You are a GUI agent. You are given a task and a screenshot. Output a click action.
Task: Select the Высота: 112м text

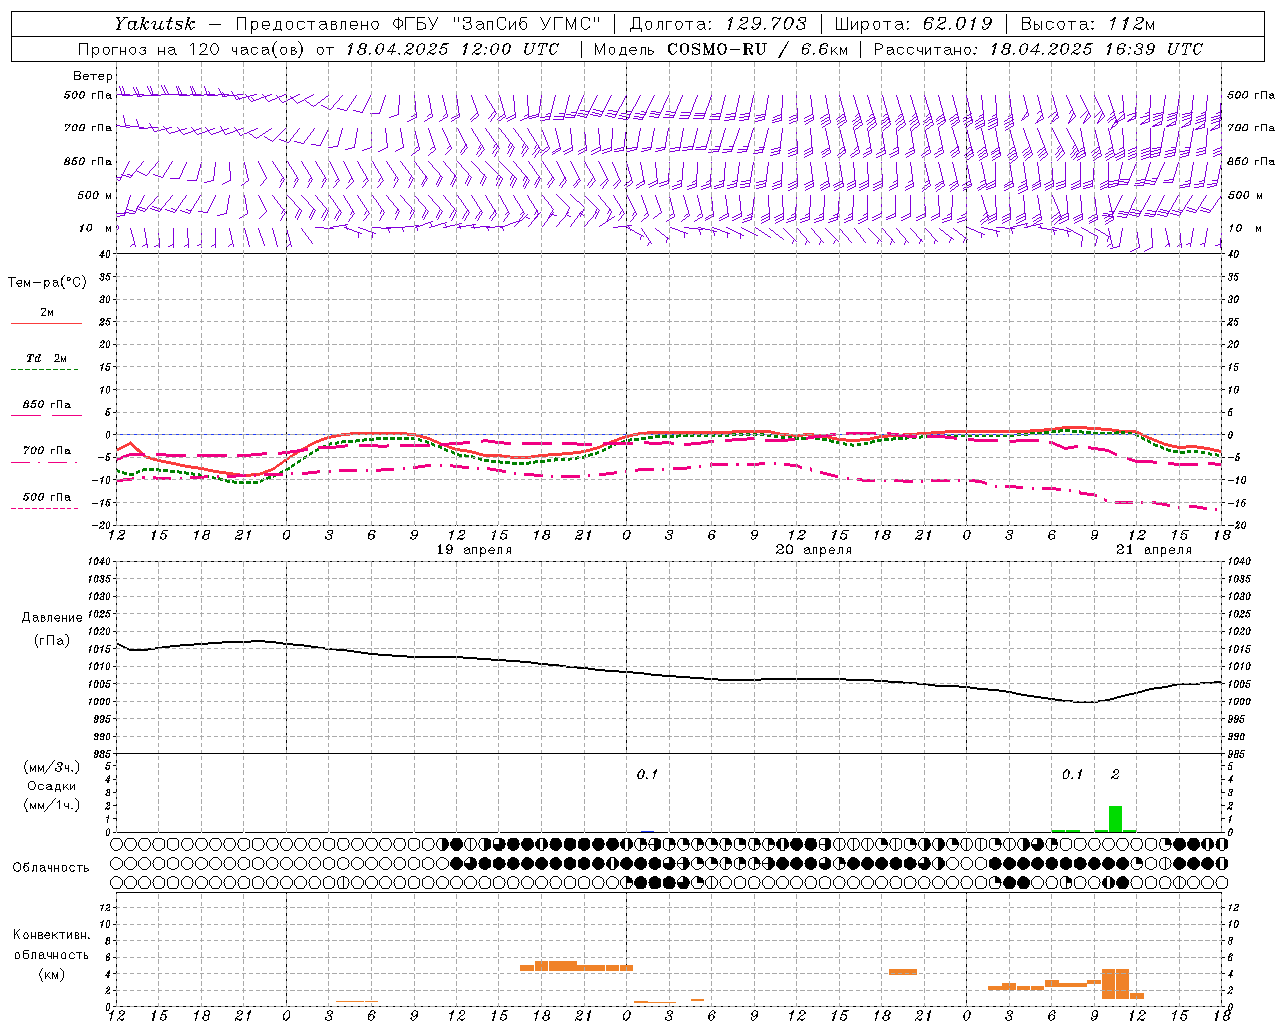pyautogui.click(x=1088, y=24)
